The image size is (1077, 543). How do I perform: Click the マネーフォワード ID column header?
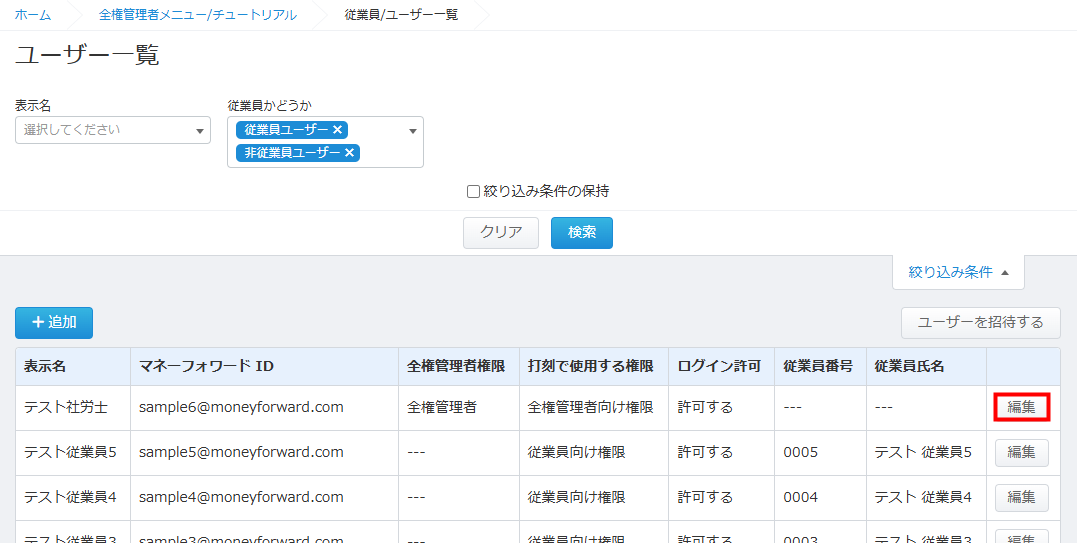coord(206,366)
